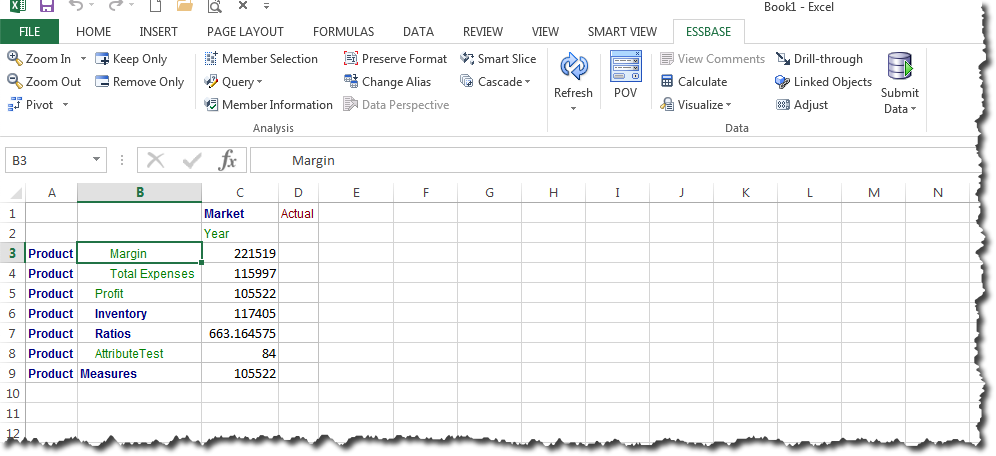Screen dimensions: 996x456
Task: Select the AttributeTest cell
Action: coord(140,354)
